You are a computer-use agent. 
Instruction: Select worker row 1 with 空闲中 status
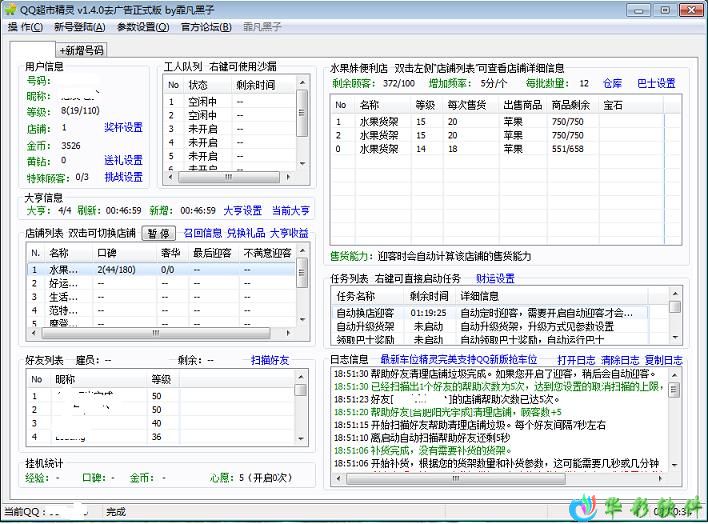click(x=230, y=102)
